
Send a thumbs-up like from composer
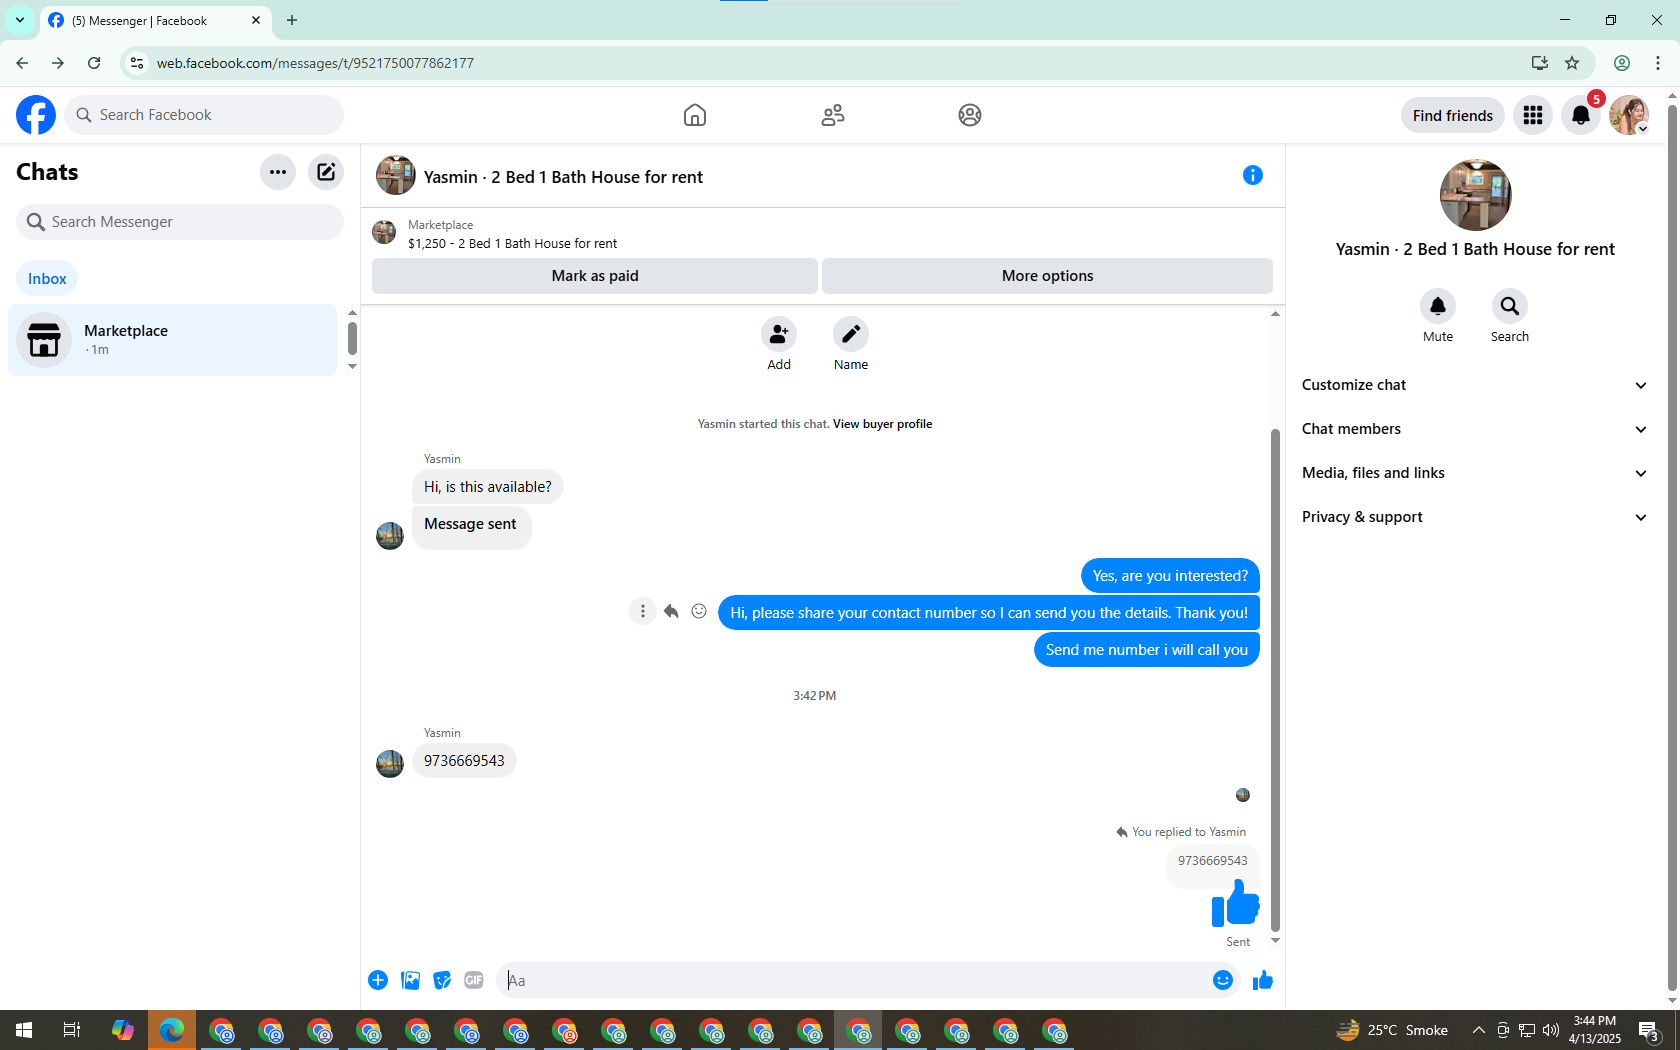[1263, 980]
